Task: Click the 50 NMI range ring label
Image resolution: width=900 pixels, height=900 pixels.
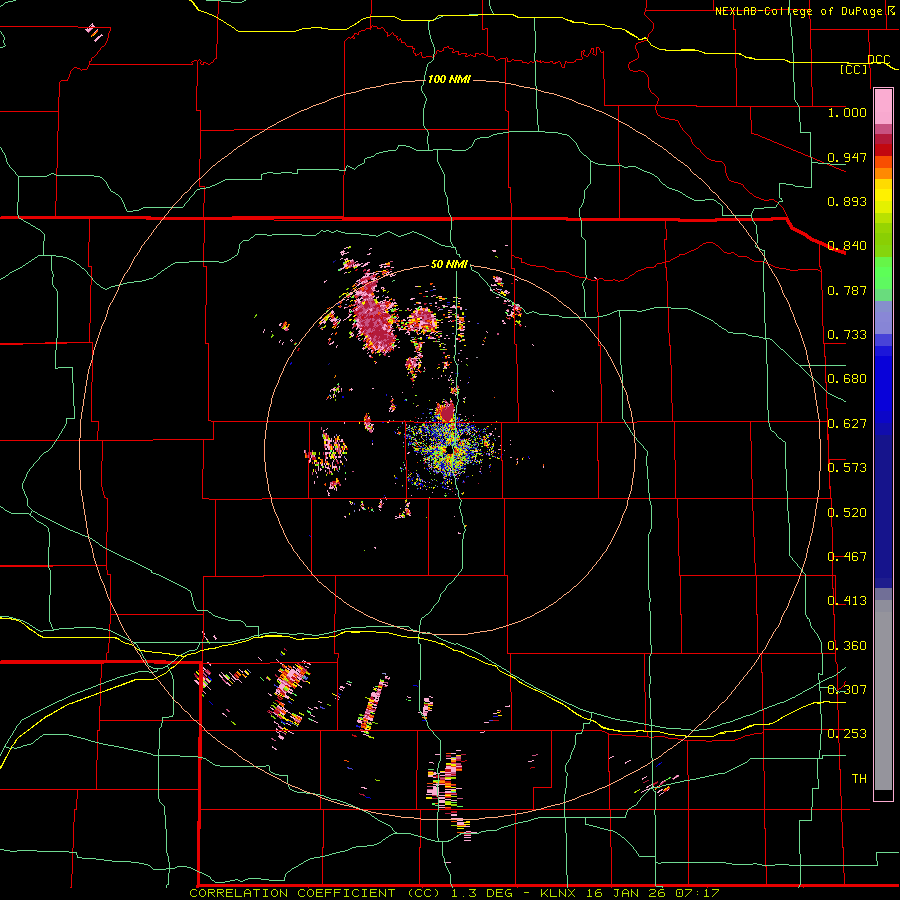Action: [x=449, y=264]
